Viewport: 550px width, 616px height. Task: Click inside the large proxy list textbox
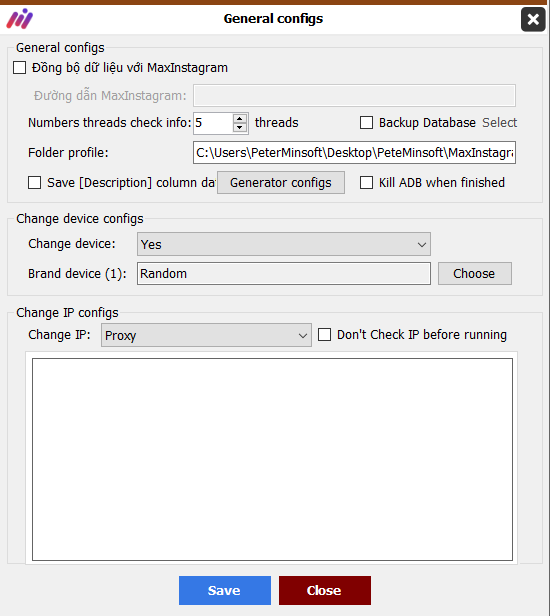pyautogui.click(x=272, y=459)
